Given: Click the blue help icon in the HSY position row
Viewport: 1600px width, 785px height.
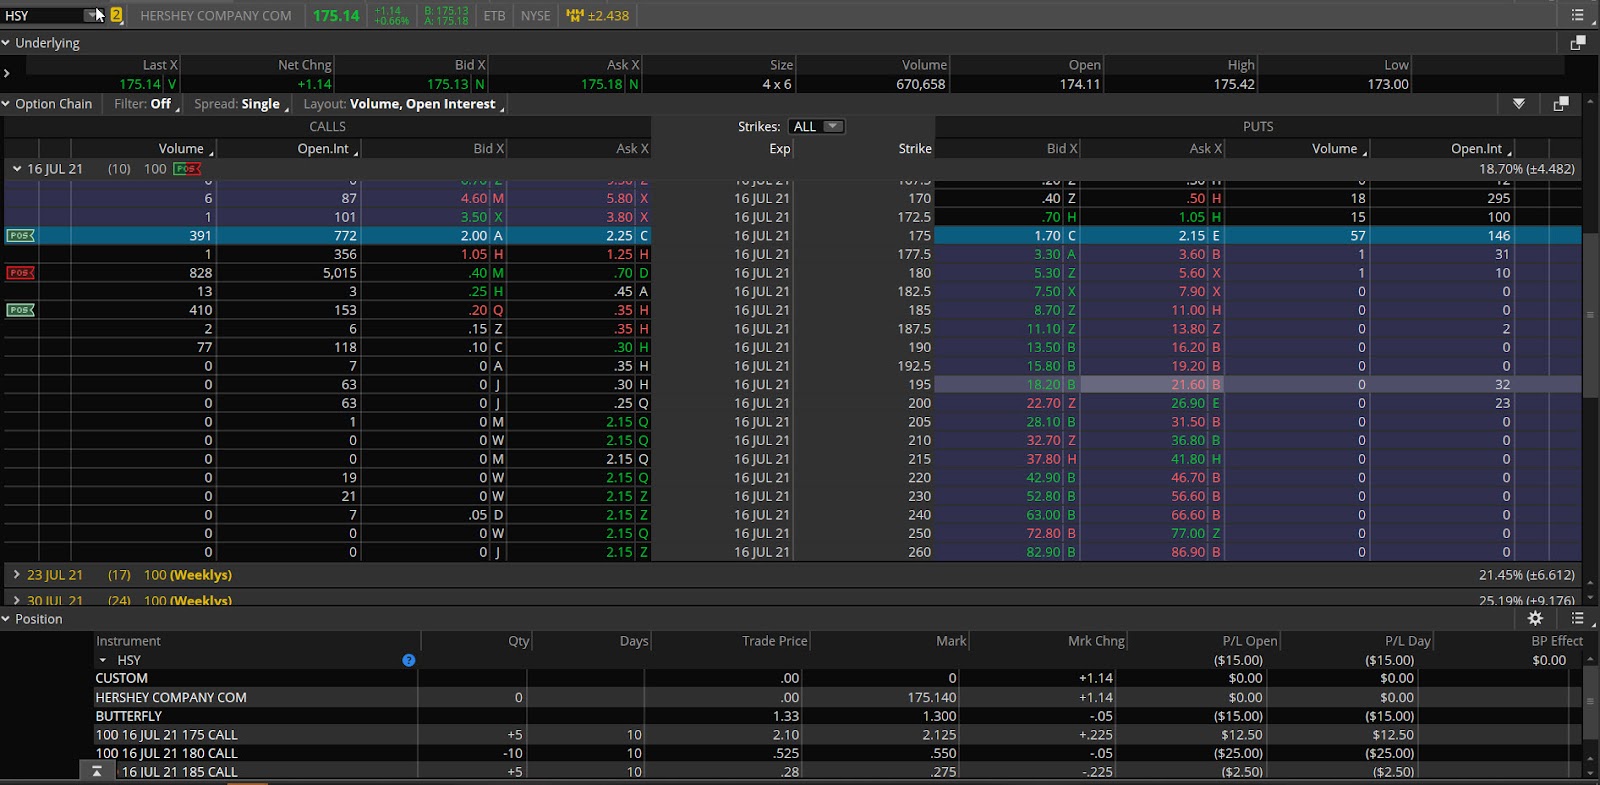Looking at the screenshot, I should click(x=408, y=660).
